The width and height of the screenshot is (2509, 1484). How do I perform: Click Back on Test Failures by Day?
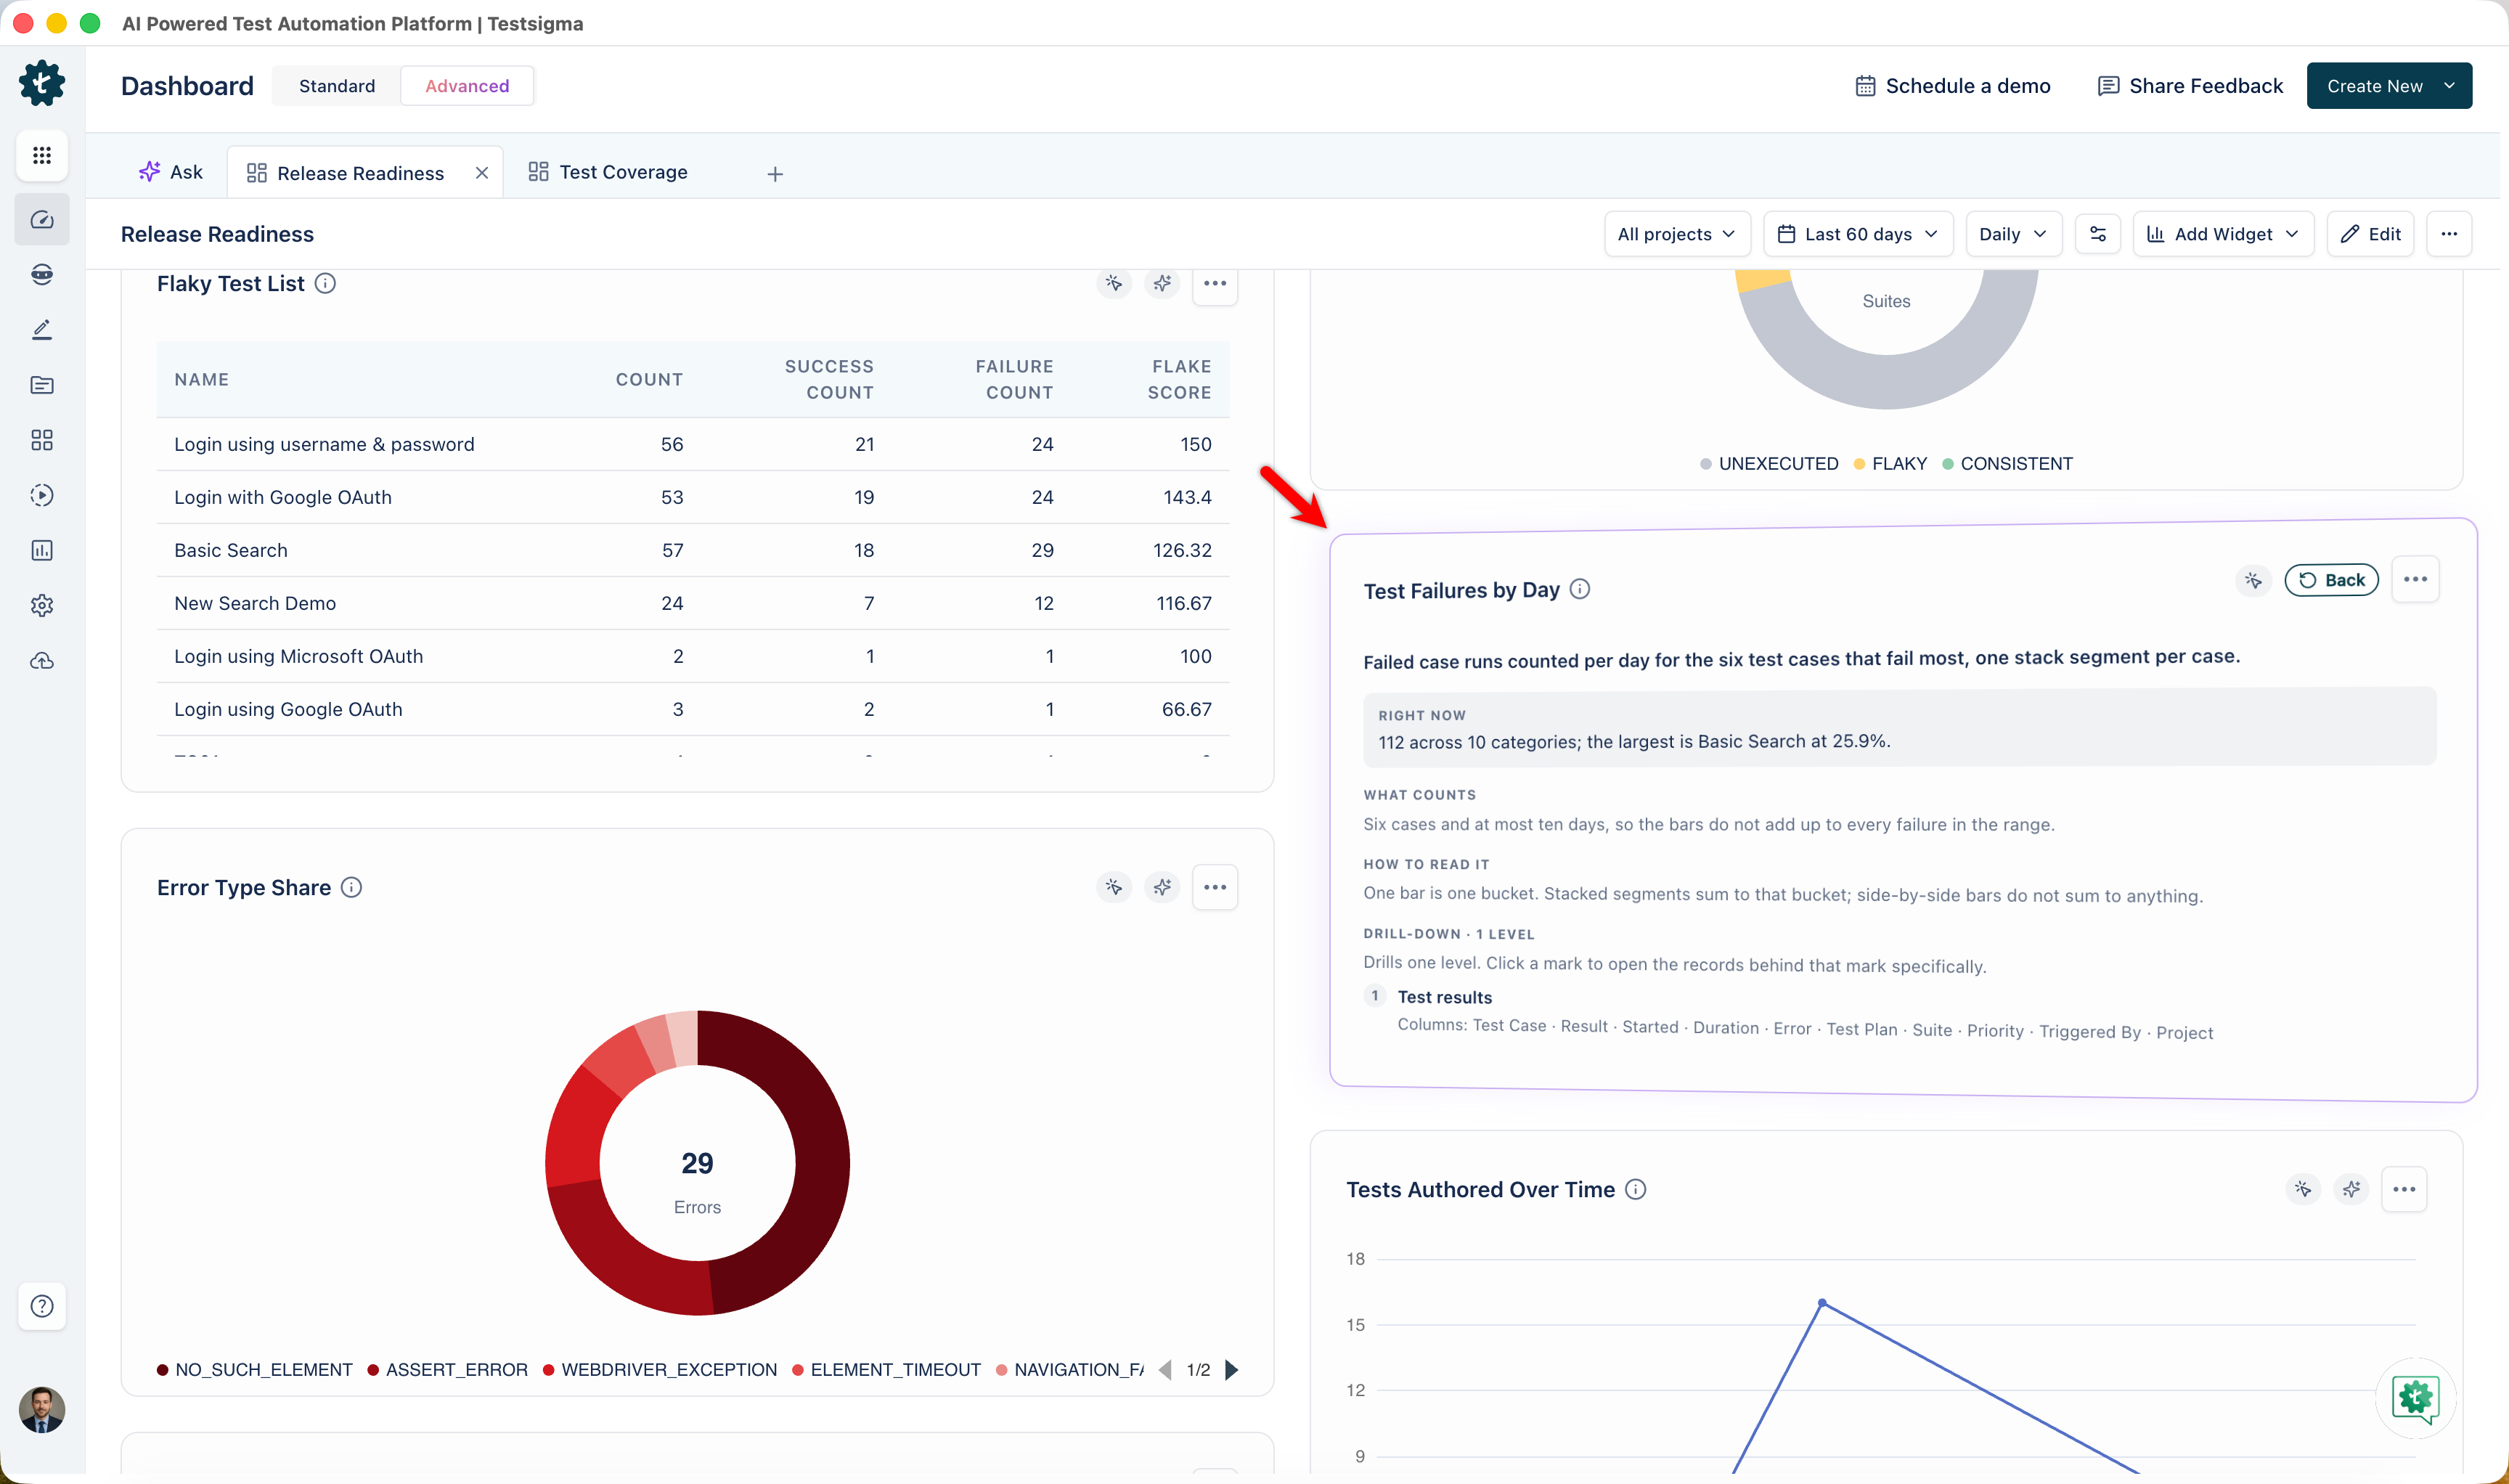(x=2331, y=580)
